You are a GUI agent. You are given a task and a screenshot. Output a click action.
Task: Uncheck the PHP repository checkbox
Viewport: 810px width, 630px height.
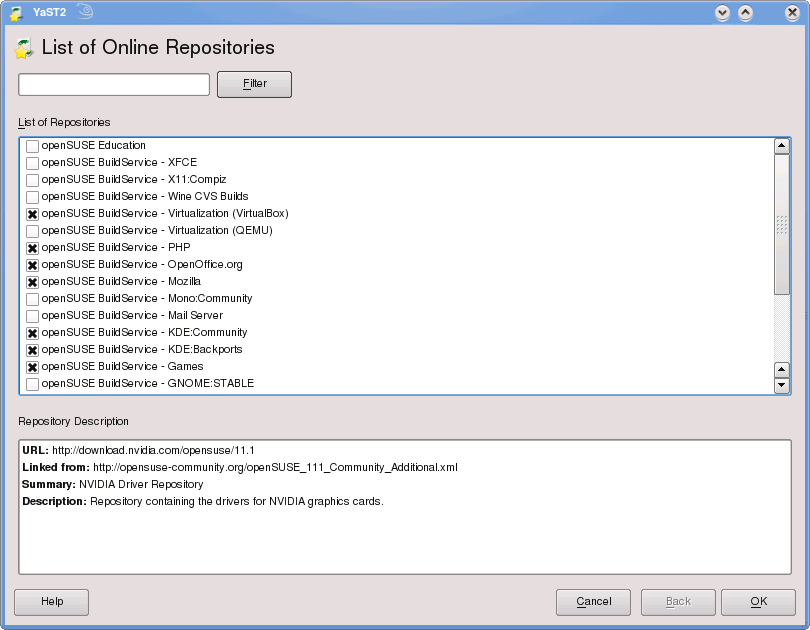click(x=32, y=248)
